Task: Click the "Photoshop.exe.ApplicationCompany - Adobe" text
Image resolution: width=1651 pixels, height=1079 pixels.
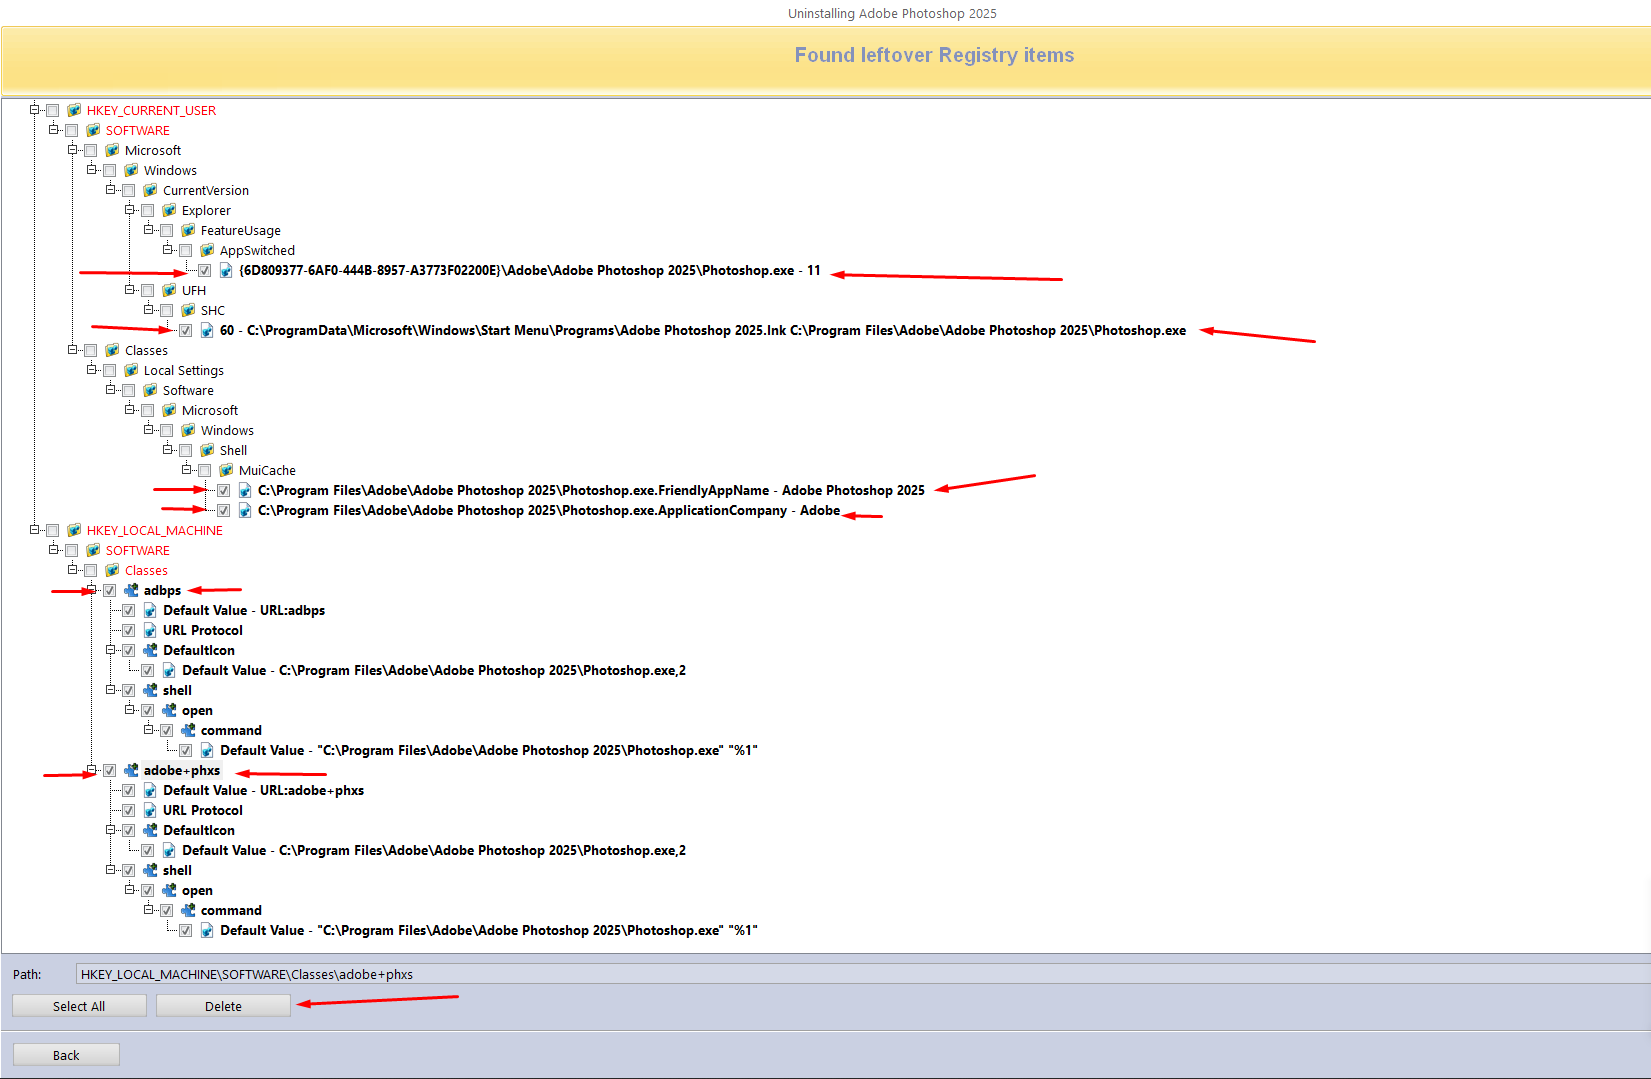Action: [x=701, y=510]
